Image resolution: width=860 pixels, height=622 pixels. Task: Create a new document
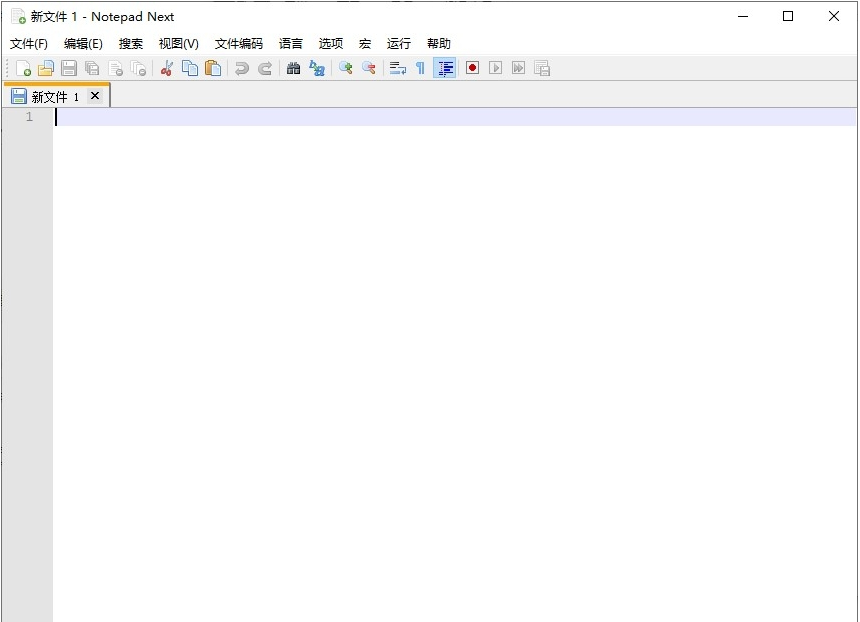pos(23,67)
